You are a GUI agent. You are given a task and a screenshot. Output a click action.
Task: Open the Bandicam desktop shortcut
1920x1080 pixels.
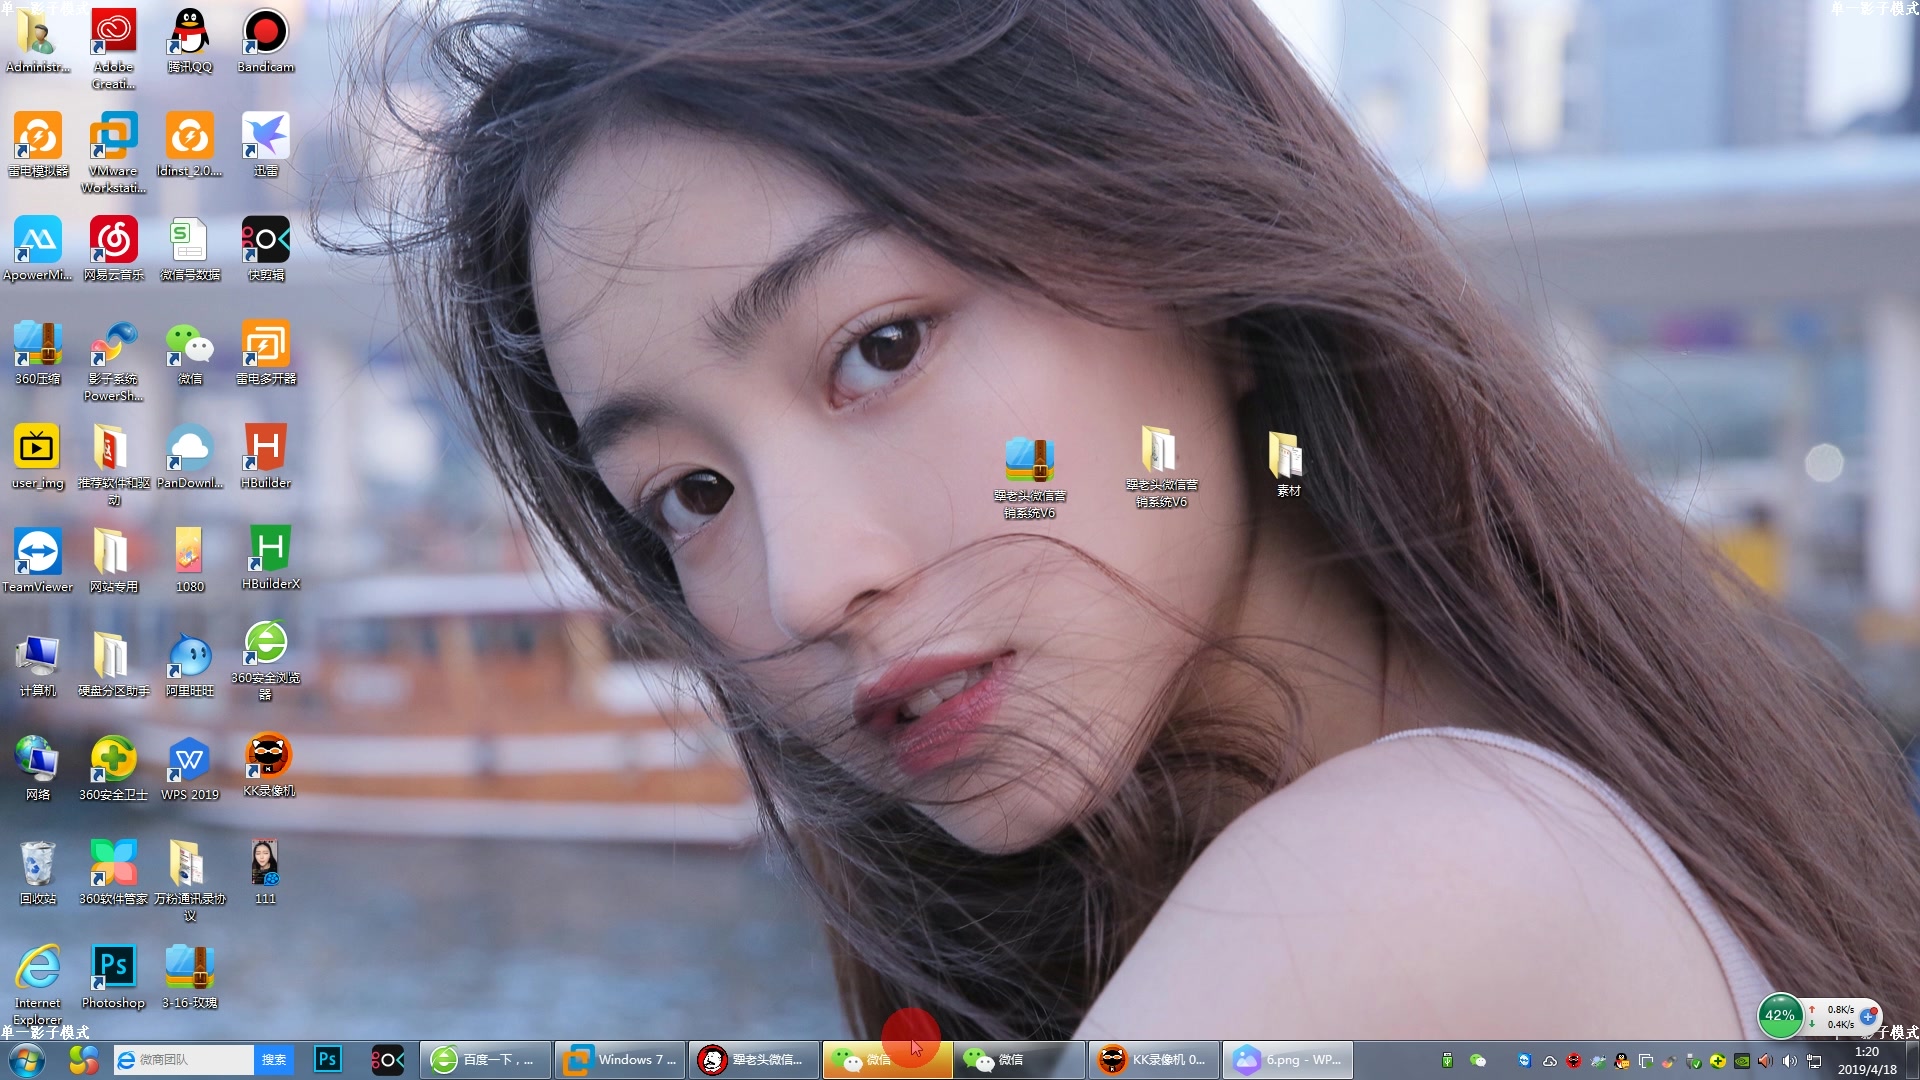point(265,41)
